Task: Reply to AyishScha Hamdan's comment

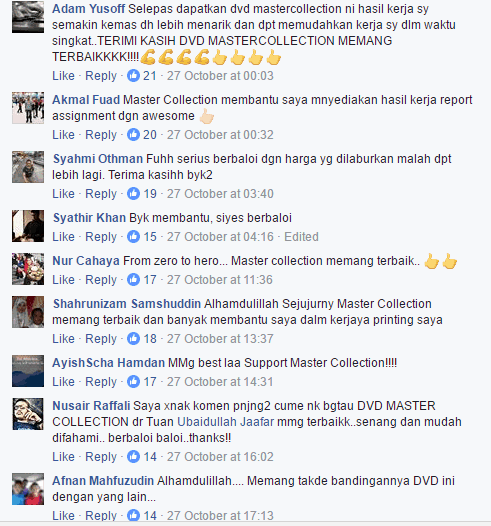Action: coord(101,382)
